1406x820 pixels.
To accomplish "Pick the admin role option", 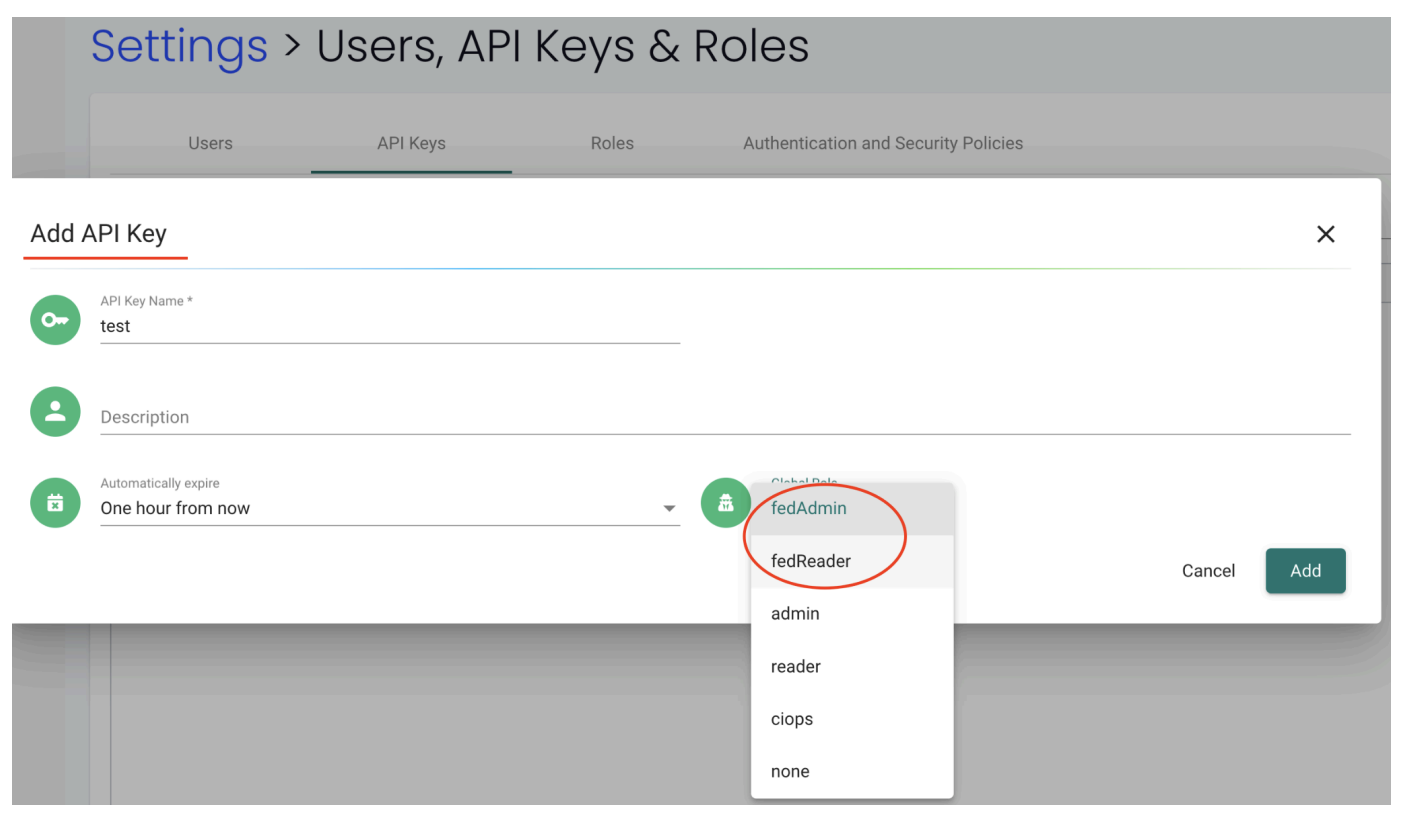I will [x=852, y=614].
